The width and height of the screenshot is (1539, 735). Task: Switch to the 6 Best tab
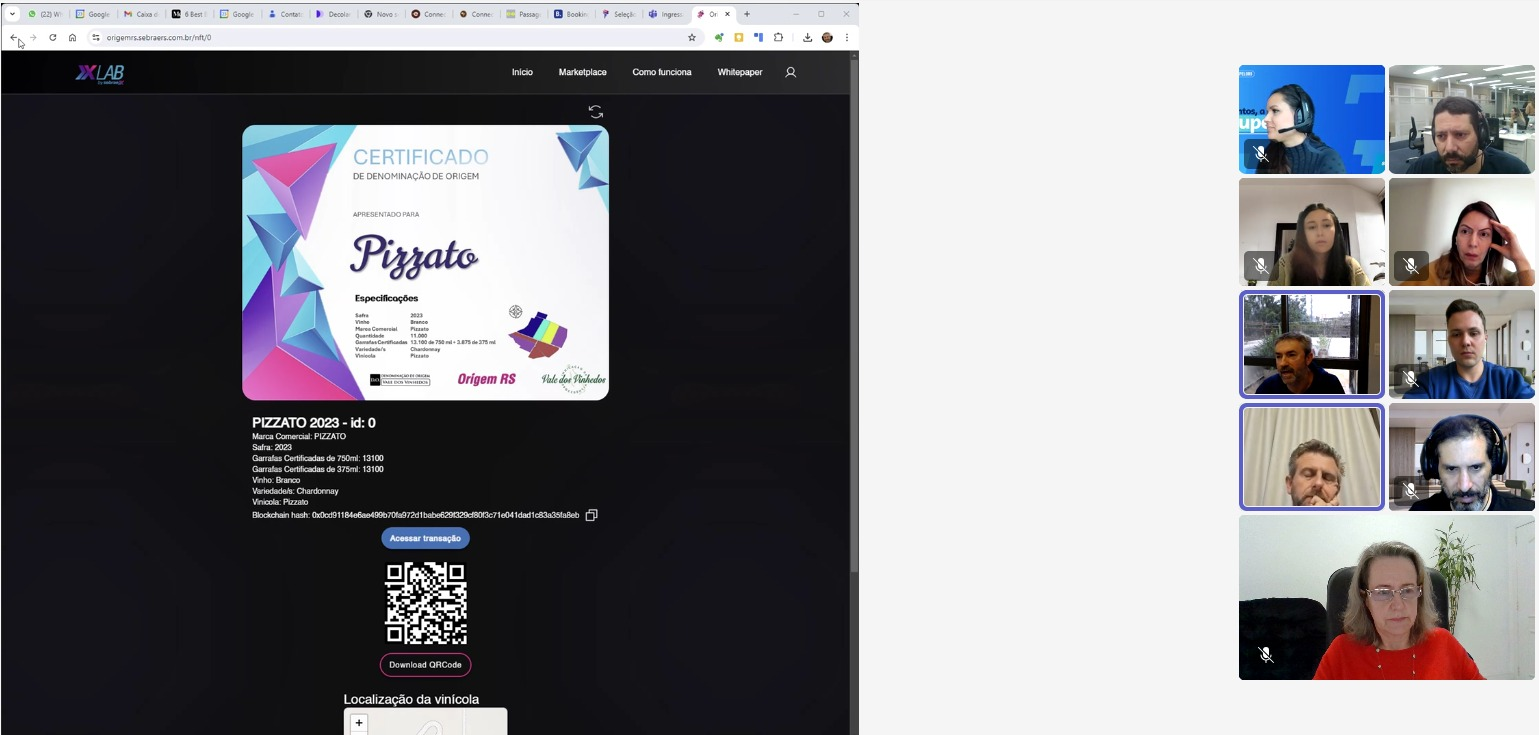tap(189, 14)
